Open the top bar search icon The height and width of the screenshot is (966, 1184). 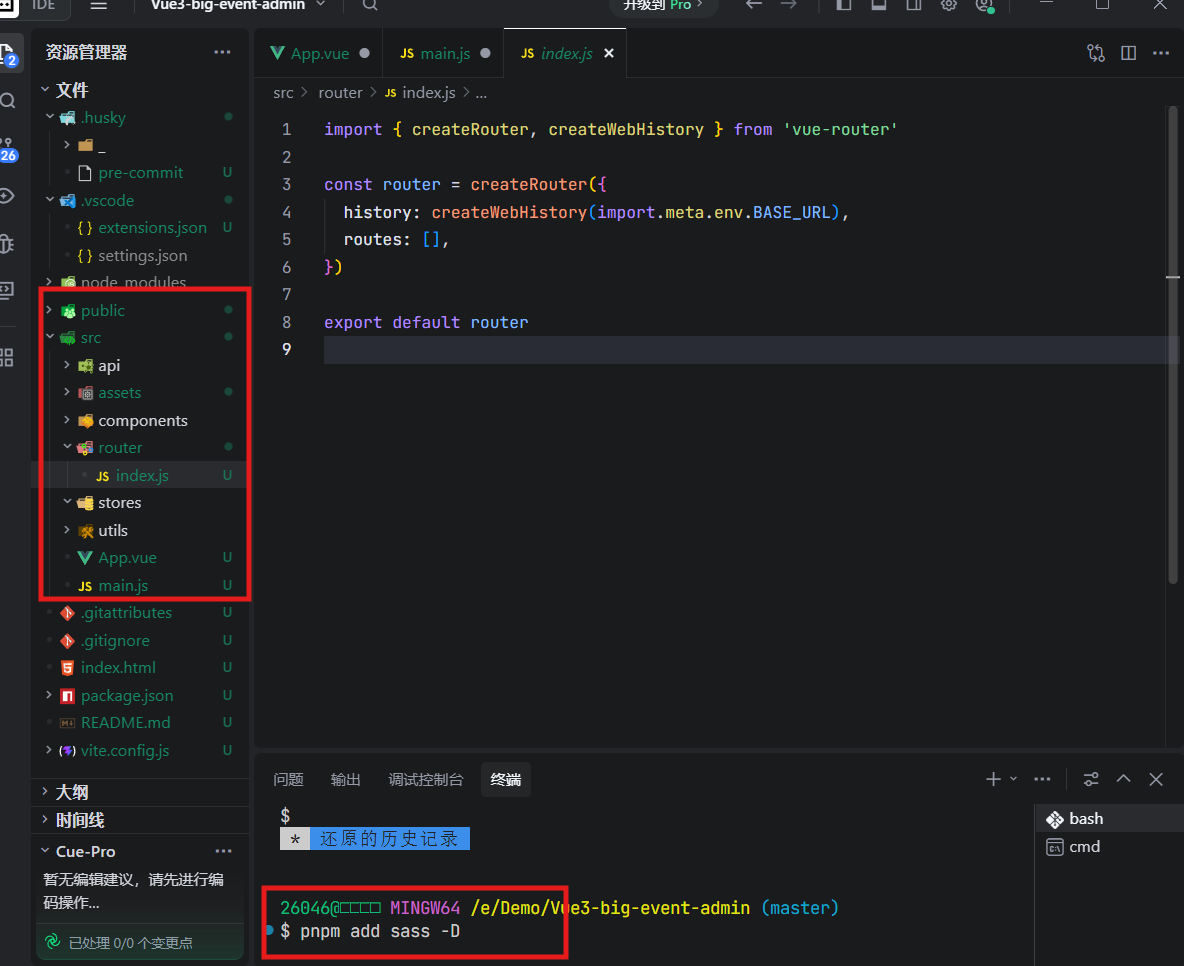[369, 5]
